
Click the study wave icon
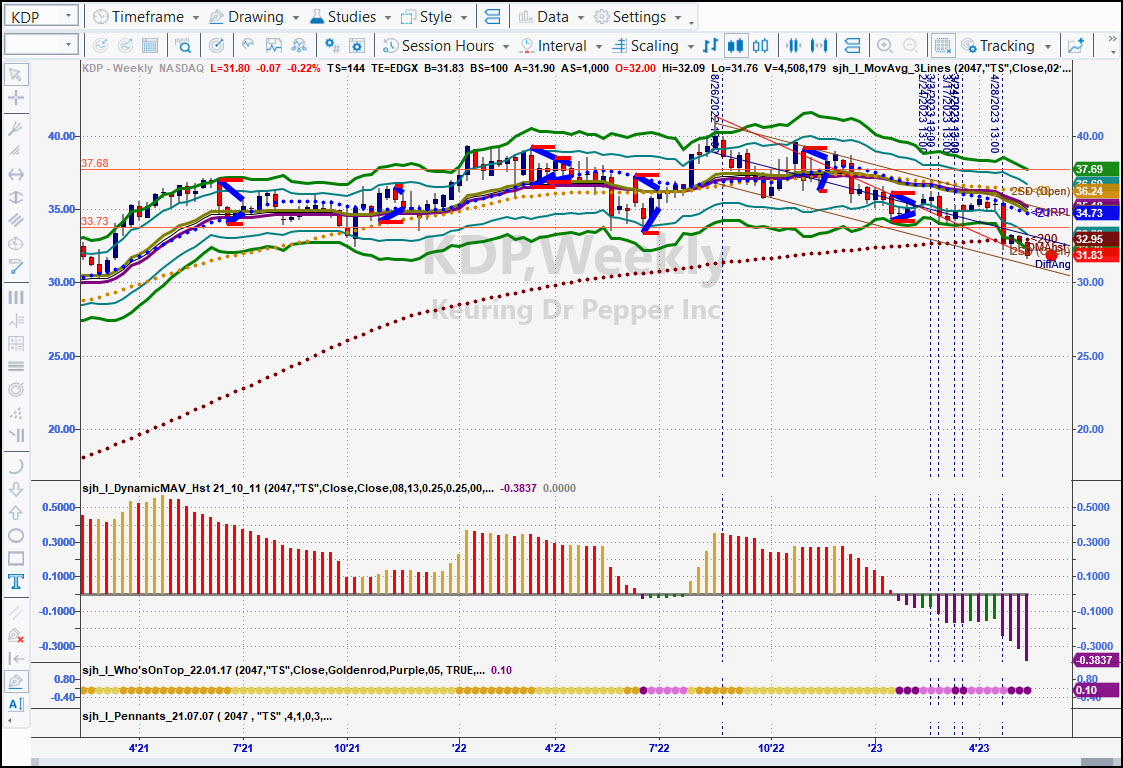coord(249,46)
